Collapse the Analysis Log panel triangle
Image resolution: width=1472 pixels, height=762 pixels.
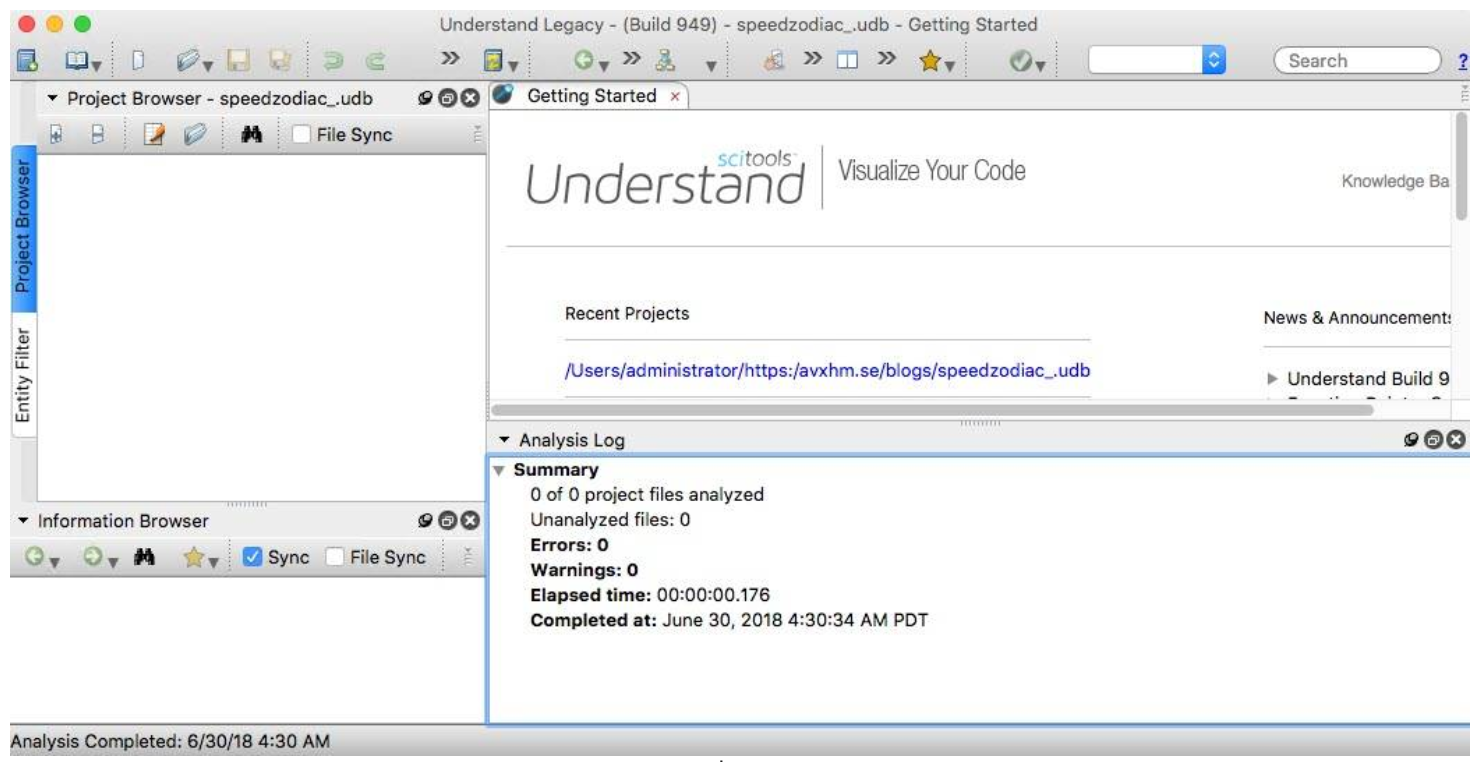(505, 440)
